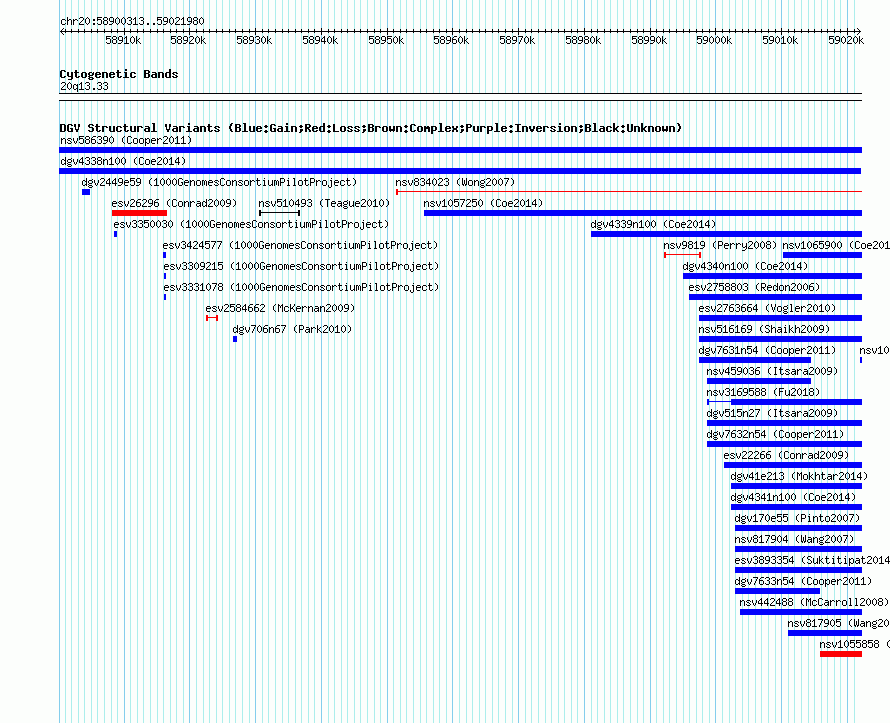Open dgv515n27 (Itsara2009) label
The image size is (890, 723).
(x=772, y=413)
